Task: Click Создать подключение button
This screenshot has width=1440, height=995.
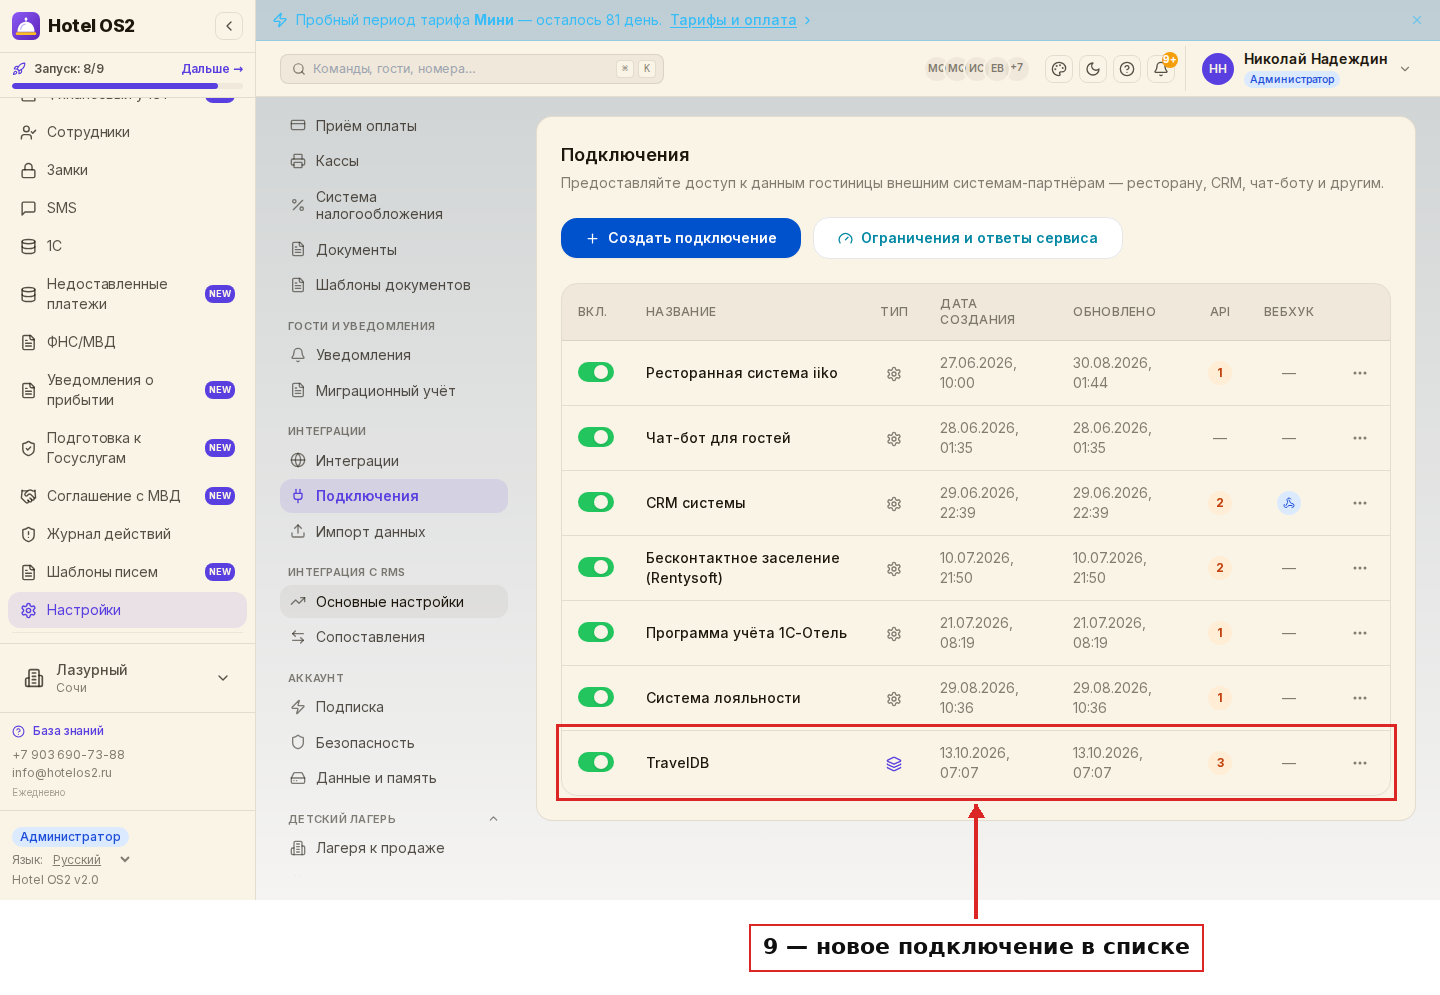Action: 681,238
